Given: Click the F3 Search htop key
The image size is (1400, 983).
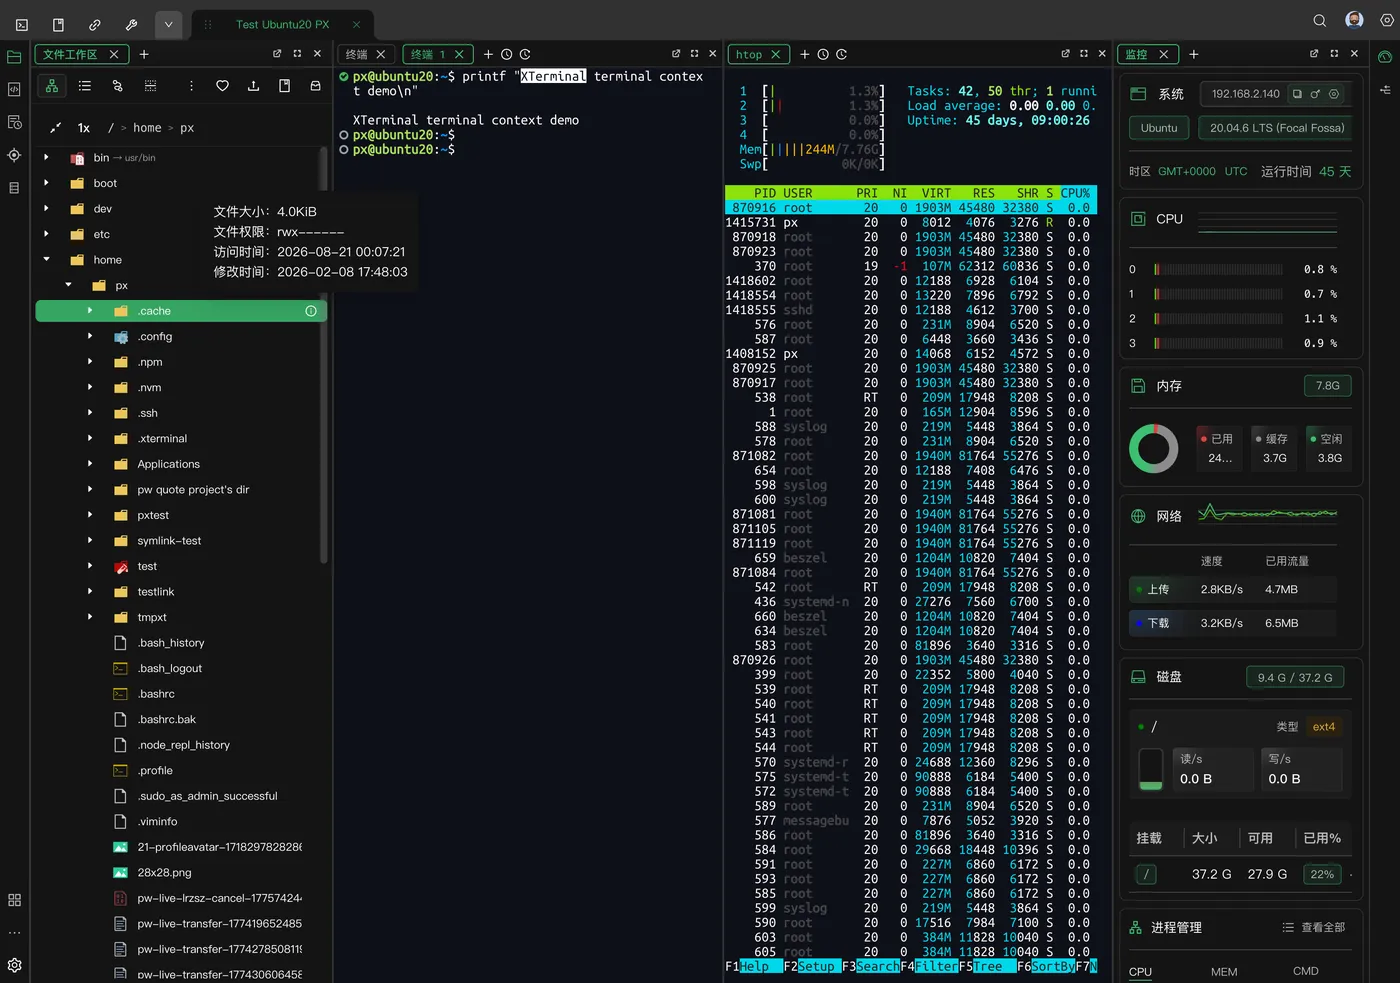Looking at the screenshot, I should coord(871,967).
